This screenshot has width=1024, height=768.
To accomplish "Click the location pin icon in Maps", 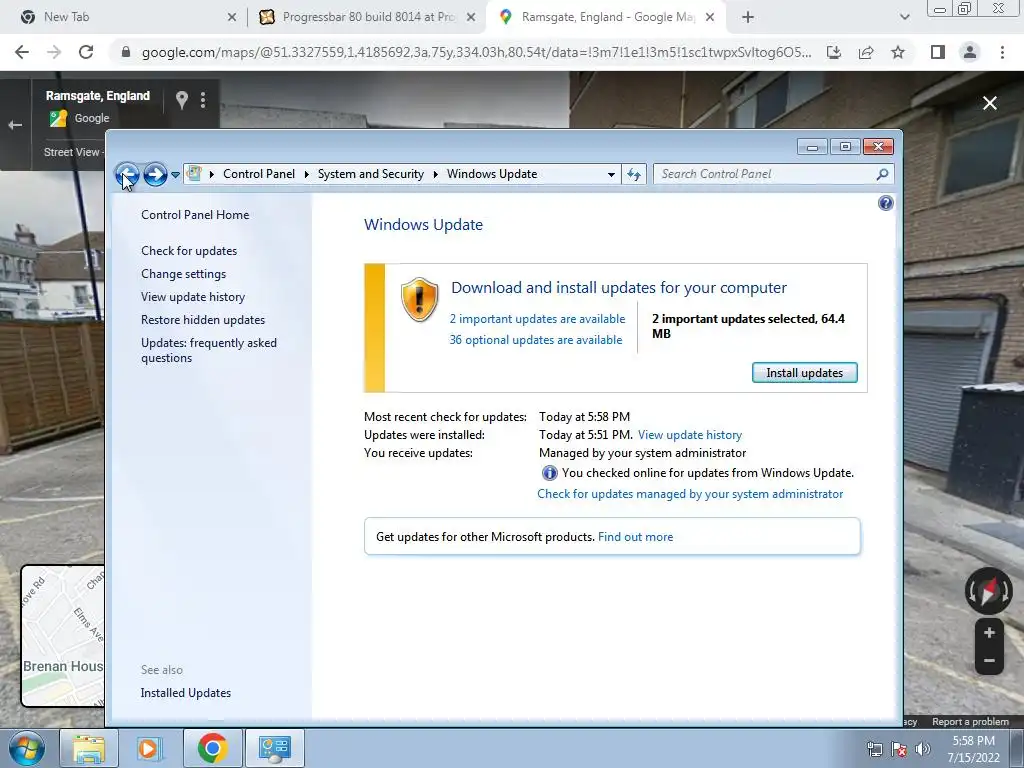I will (182, 100).
